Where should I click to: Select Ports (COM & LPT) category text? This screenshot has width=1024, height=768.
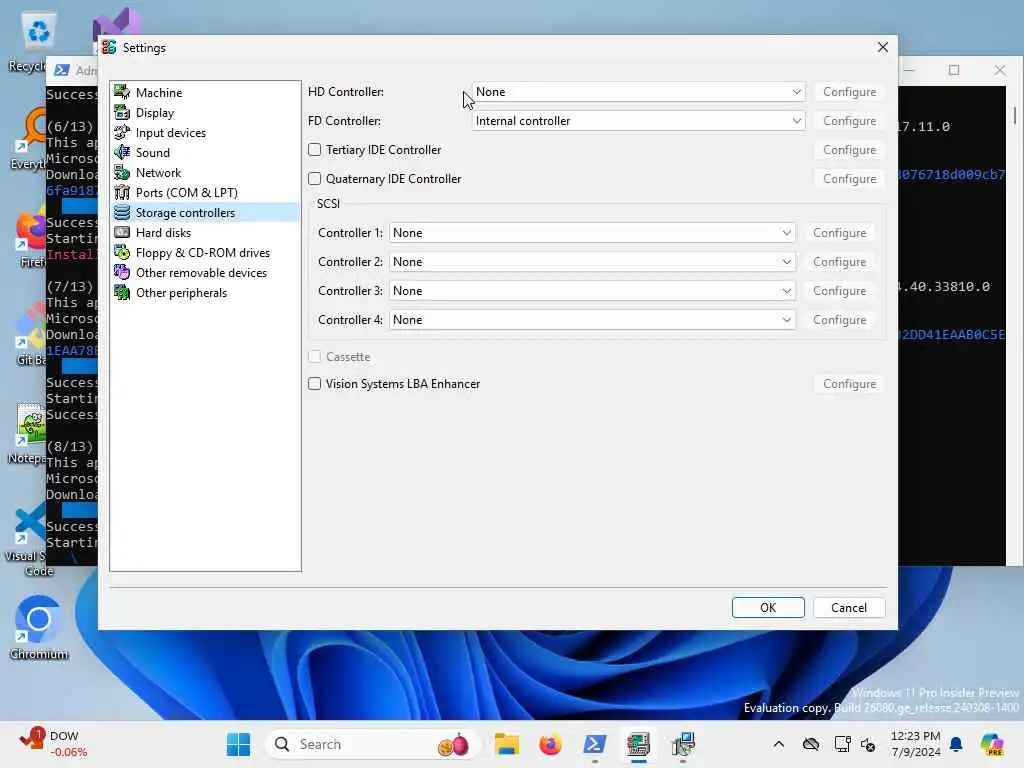pyautogui.click(x=187, y=193)
